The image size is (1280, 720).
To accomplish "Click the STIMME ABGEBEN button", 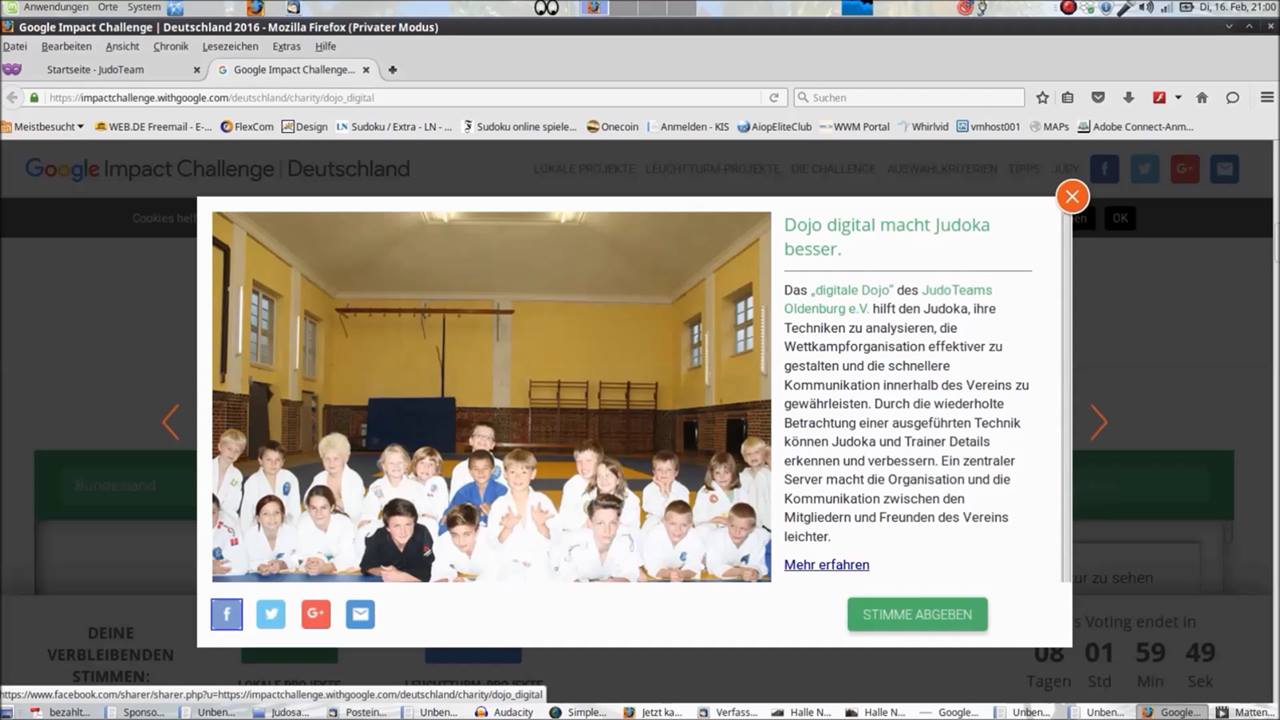I will (917, 614).
